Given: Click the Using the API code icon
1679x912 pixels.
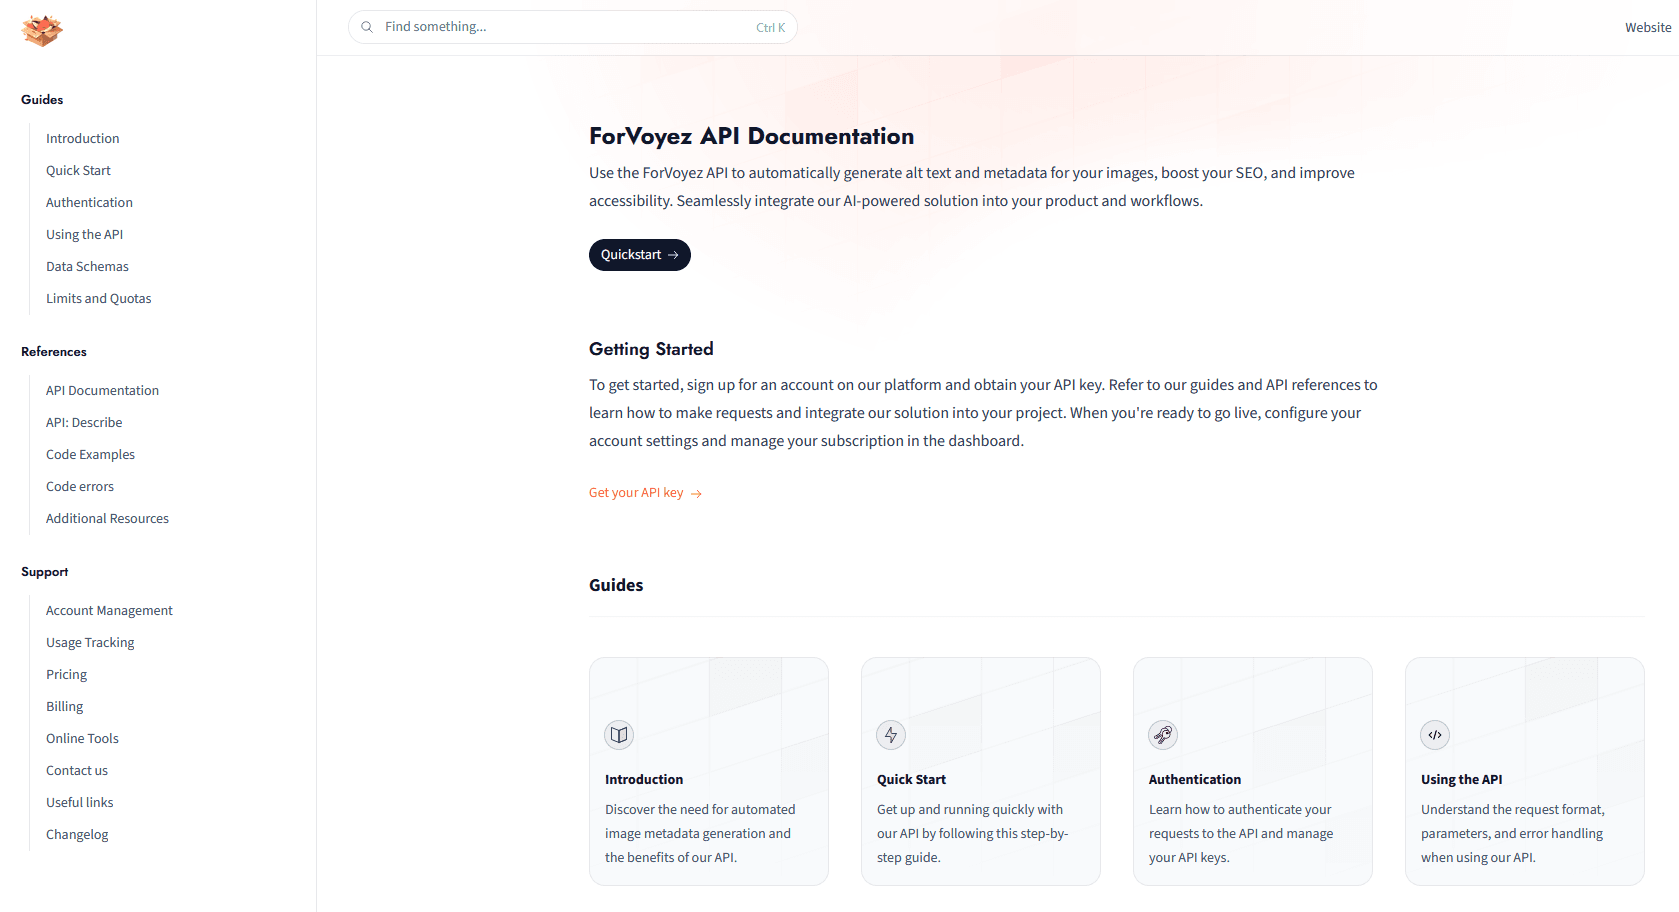Looking at the screenshot, I should (x=1435, y=735).
